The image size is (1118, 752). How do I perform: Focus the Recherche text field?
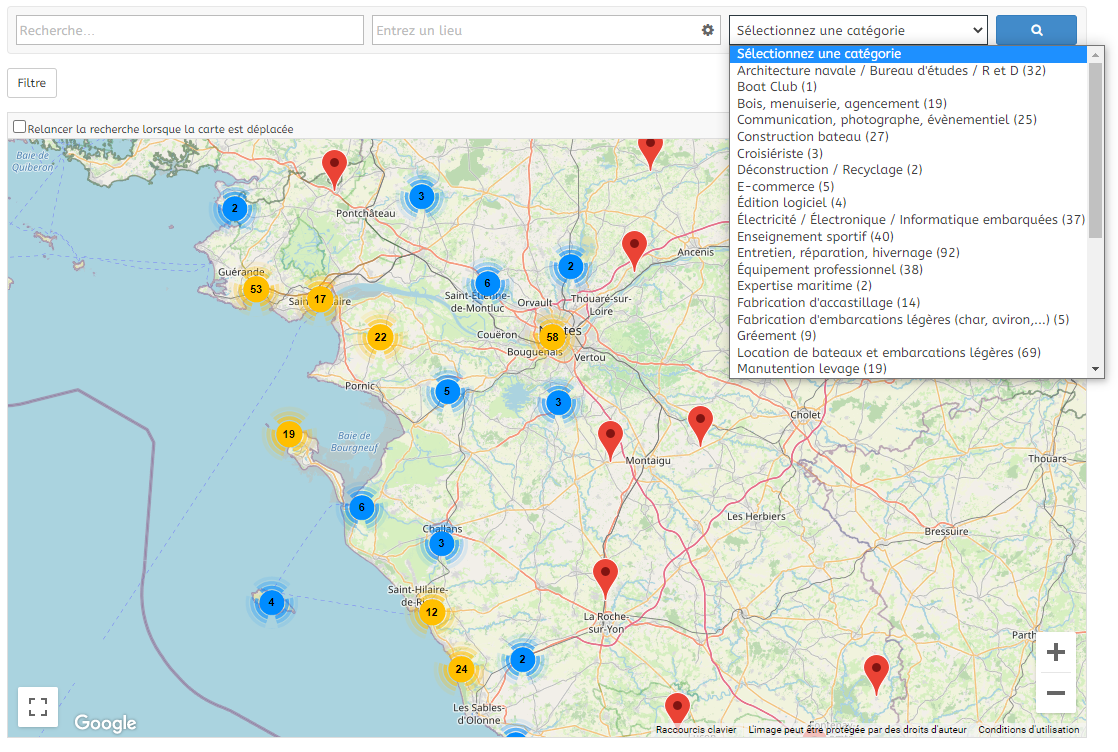click(190, 30)
